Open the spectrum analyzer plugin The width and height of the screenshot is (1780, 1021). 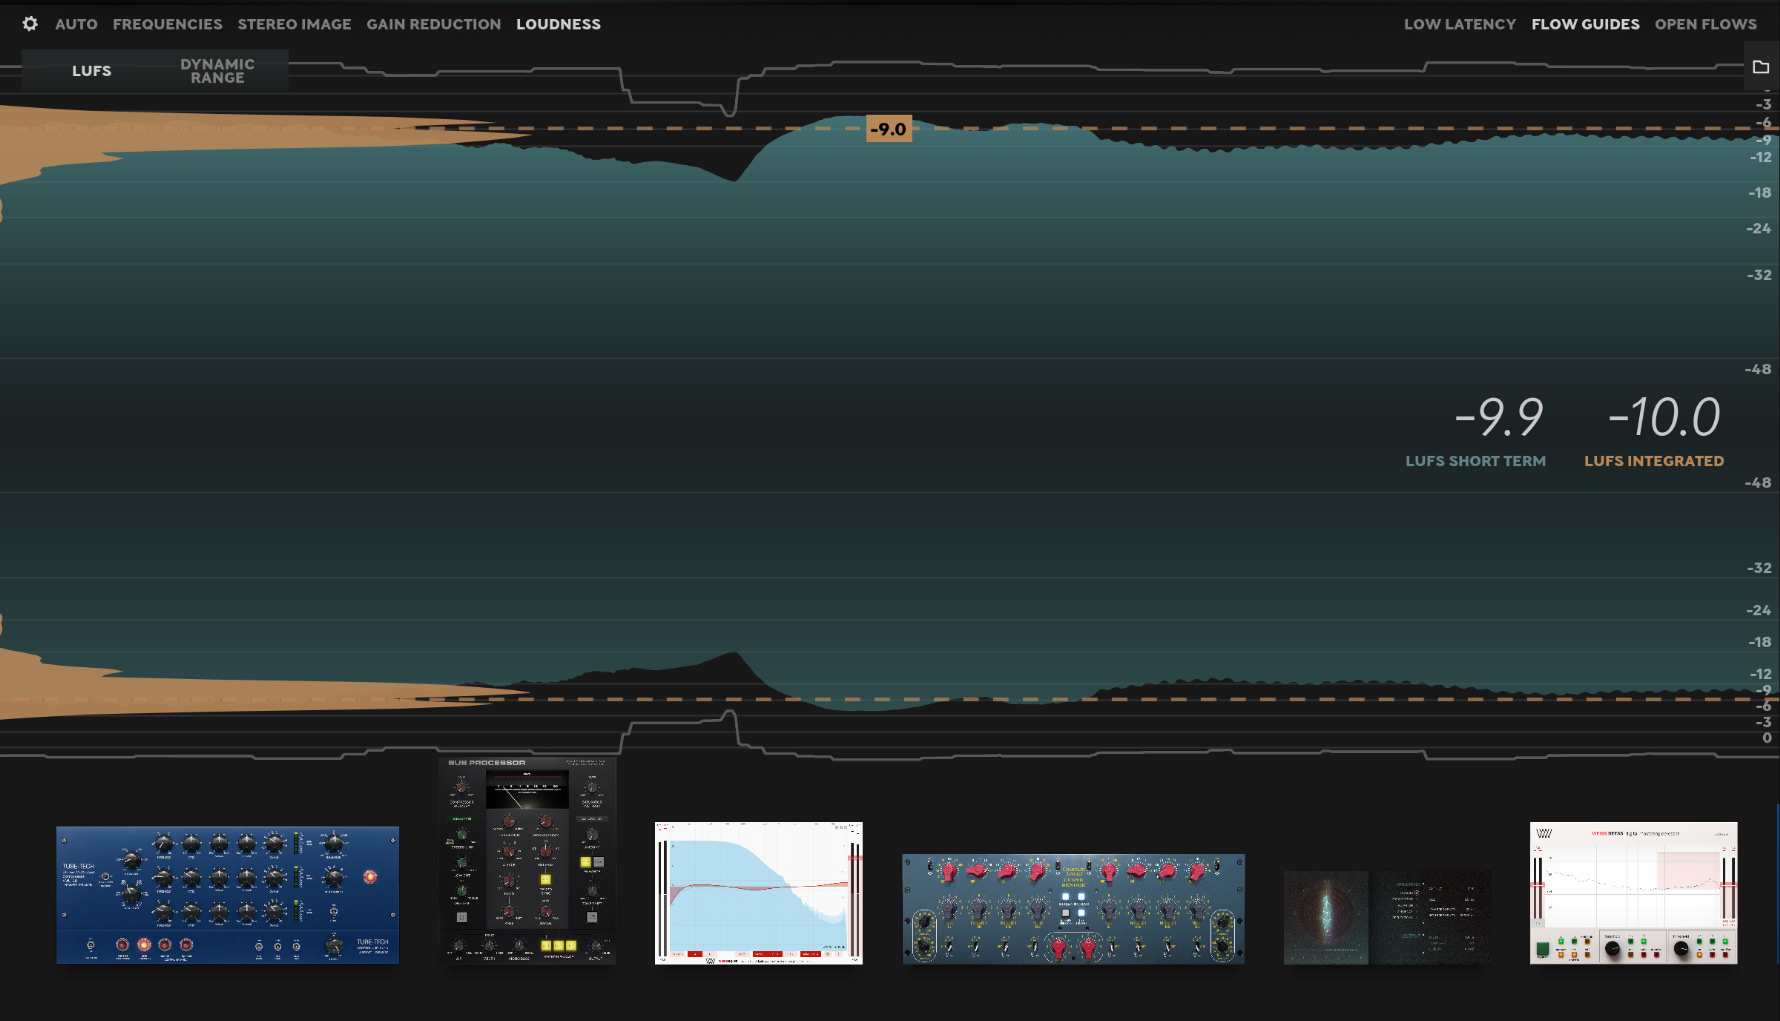coord(758,890)
